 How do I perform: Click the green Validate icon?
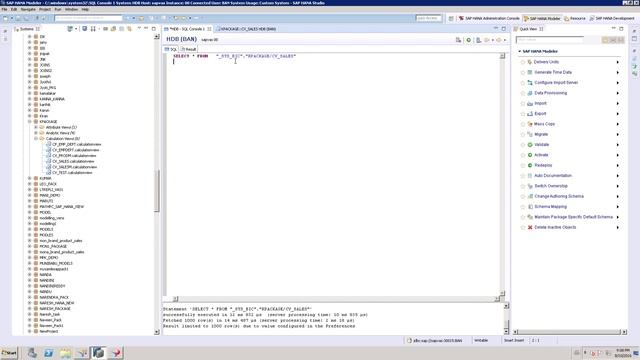click(x=530, y=144)
